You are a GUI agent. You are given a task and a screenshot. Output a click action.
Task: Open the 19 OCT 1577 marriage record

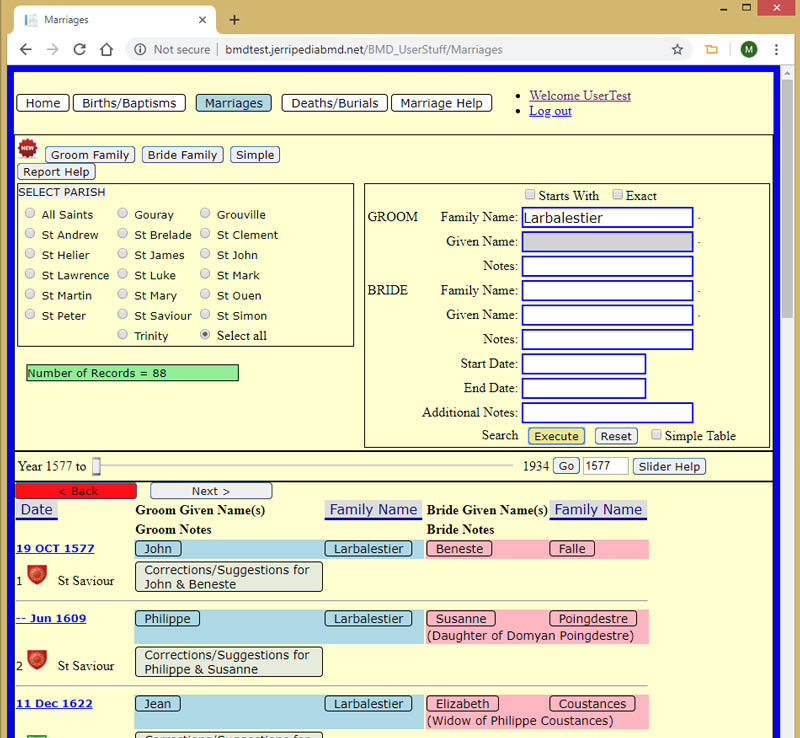55,548
